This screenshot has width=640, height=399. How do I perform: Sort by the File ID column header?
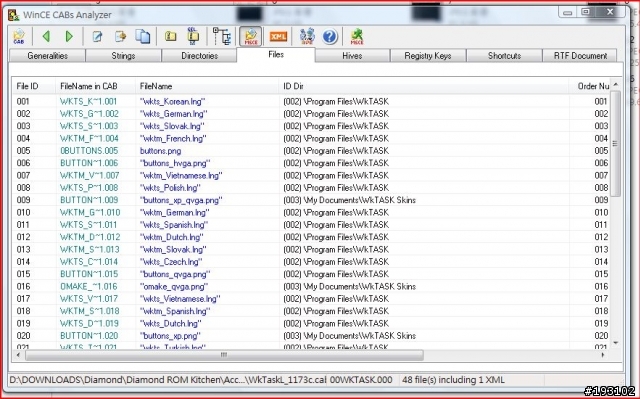pos(34,86)
